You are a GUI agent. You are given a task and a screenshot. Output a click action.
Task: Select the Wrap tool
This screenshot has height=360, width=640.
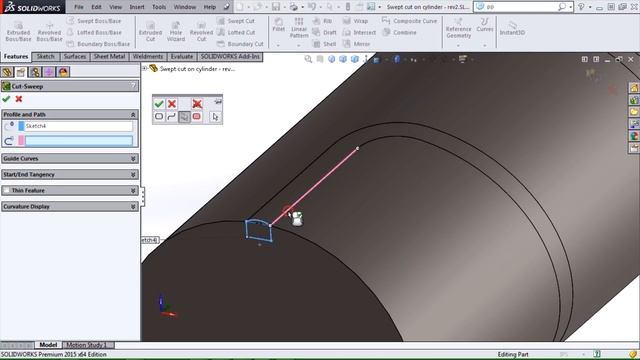point(356,21)
